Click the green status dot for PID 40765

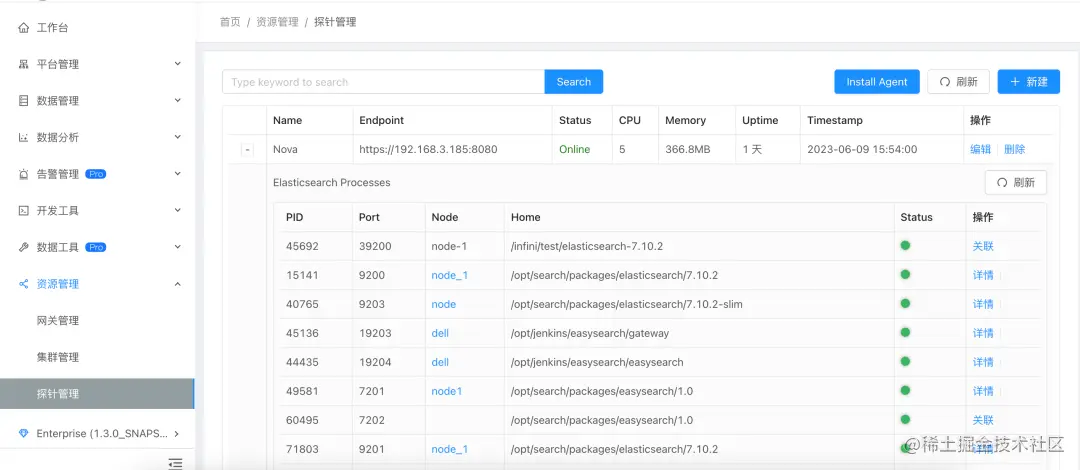point(905,303)
